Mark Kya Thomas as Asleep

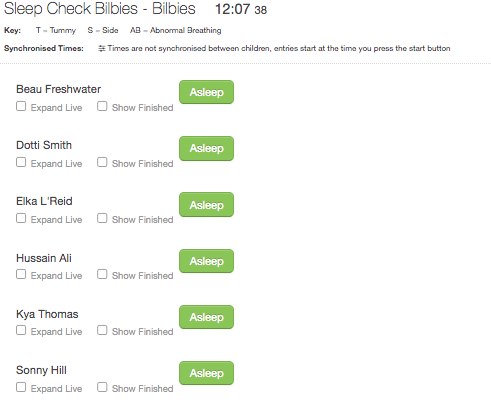click(206, 317)
